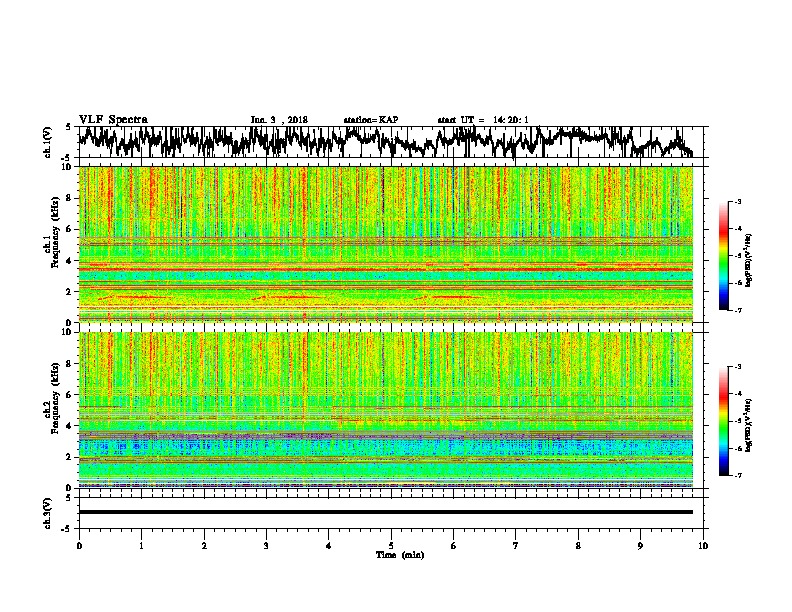Click the time axis tick label '9'
Image resolution: width=792 pixels, height=612 pixels.
(640, 546)
